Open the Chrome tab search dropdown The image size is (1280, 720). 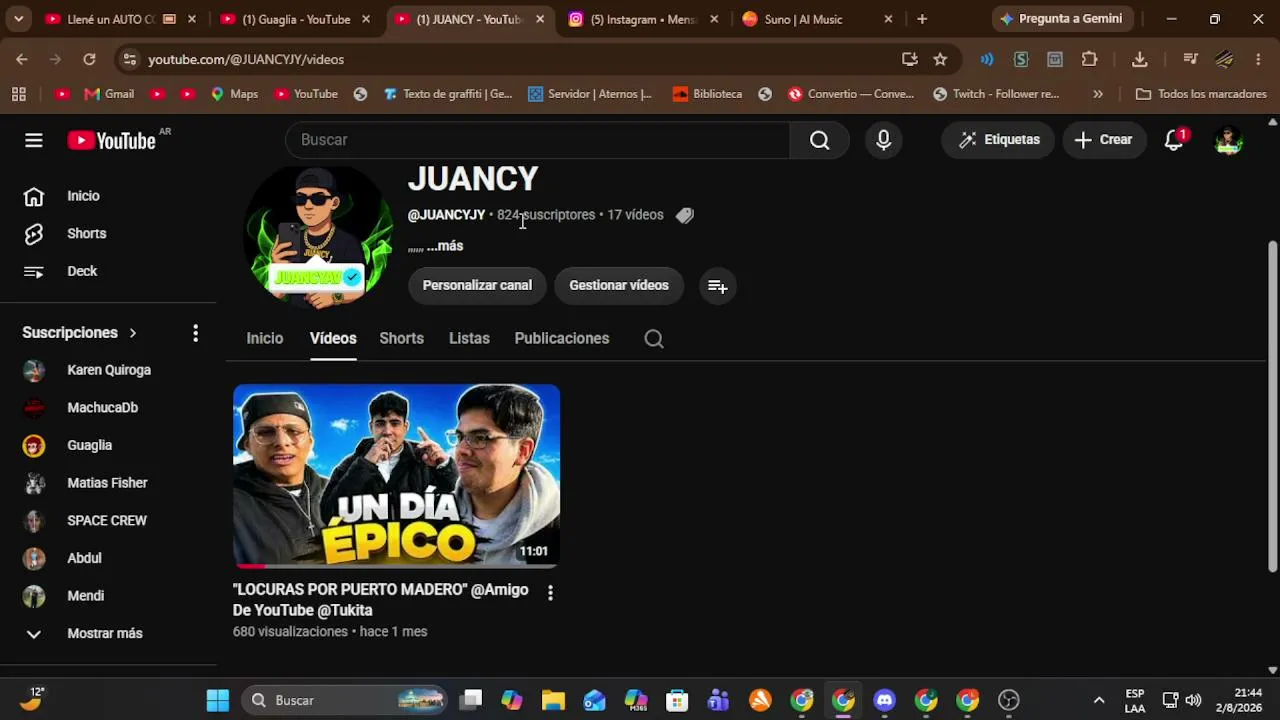tap(18, 19)
